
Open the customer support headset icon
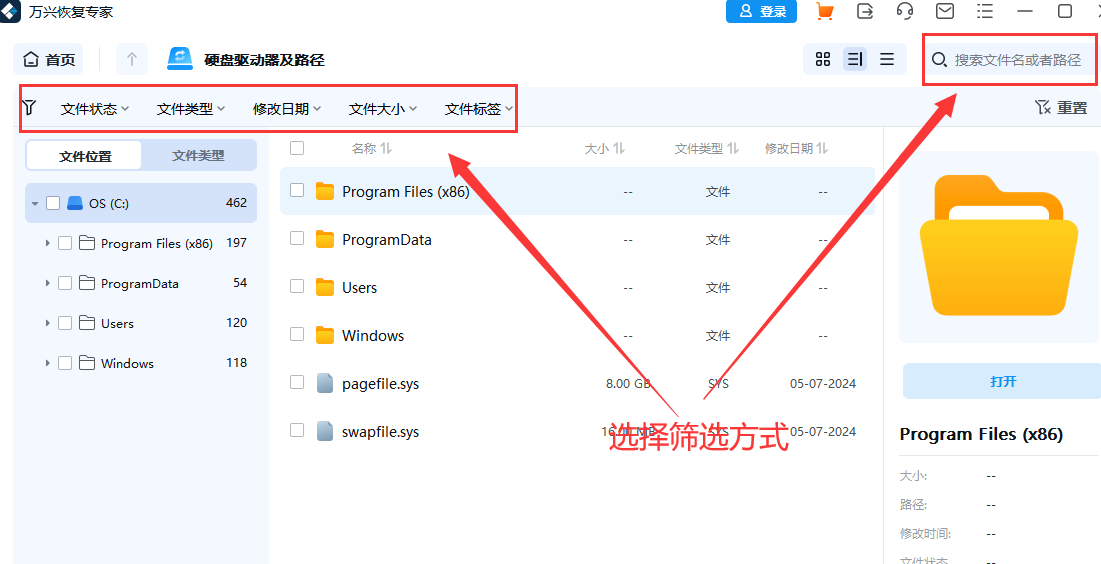coord(905,11)
